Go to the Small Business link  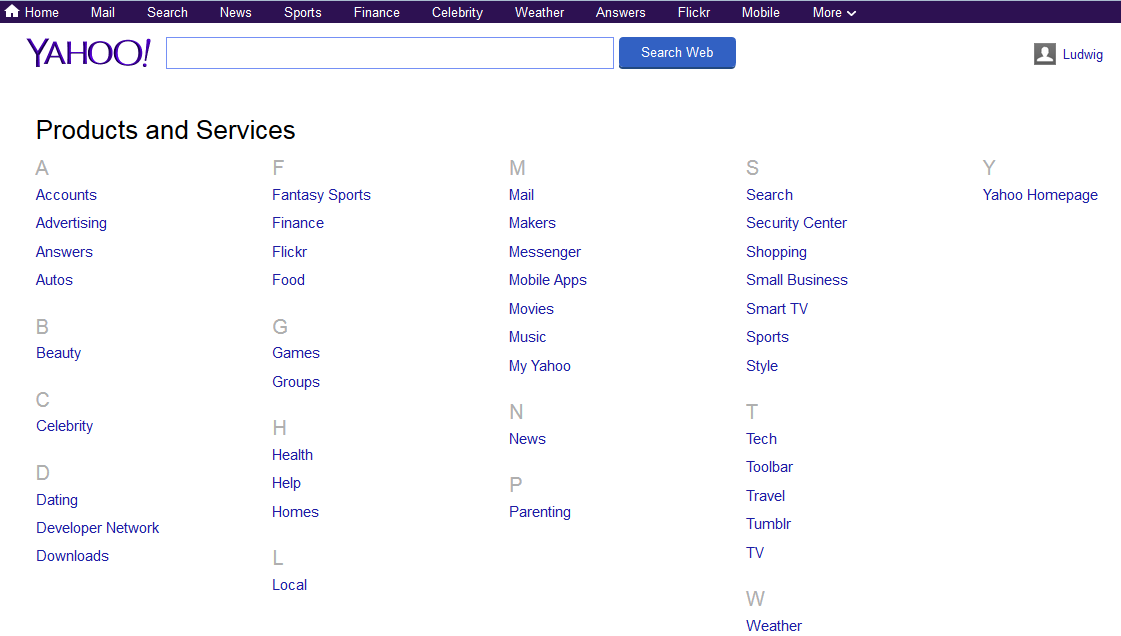(x=797, y=279)
